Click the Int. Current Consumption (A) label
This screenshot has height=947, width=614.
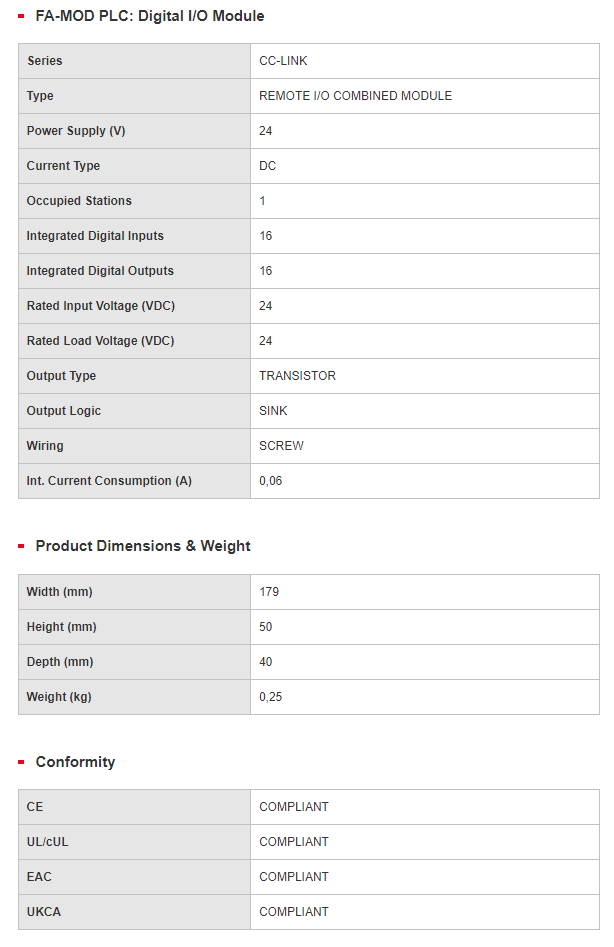109,481
